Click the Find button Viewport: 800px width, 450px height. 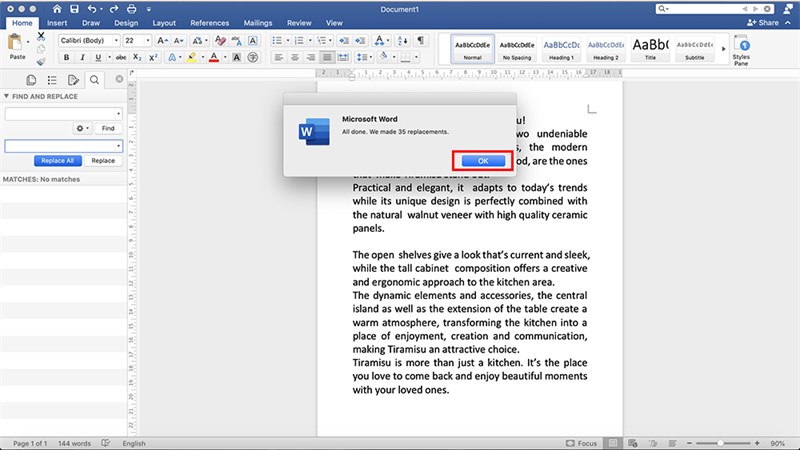[108, 129]
